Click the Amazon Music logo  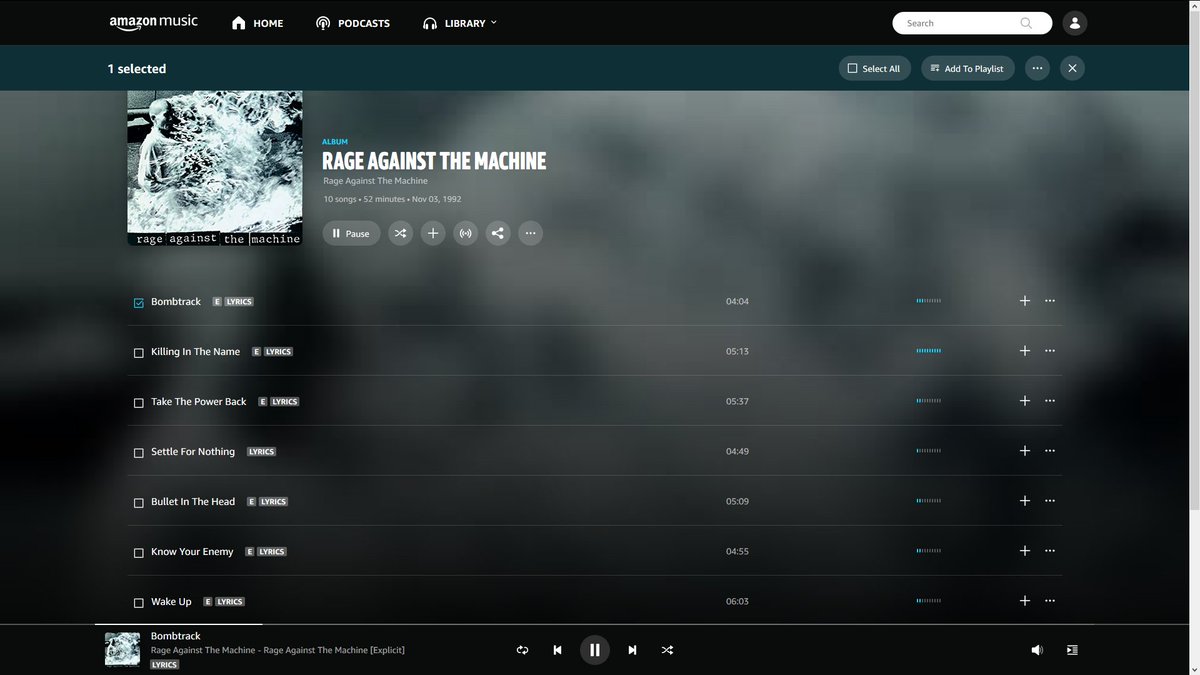point(153,22)
